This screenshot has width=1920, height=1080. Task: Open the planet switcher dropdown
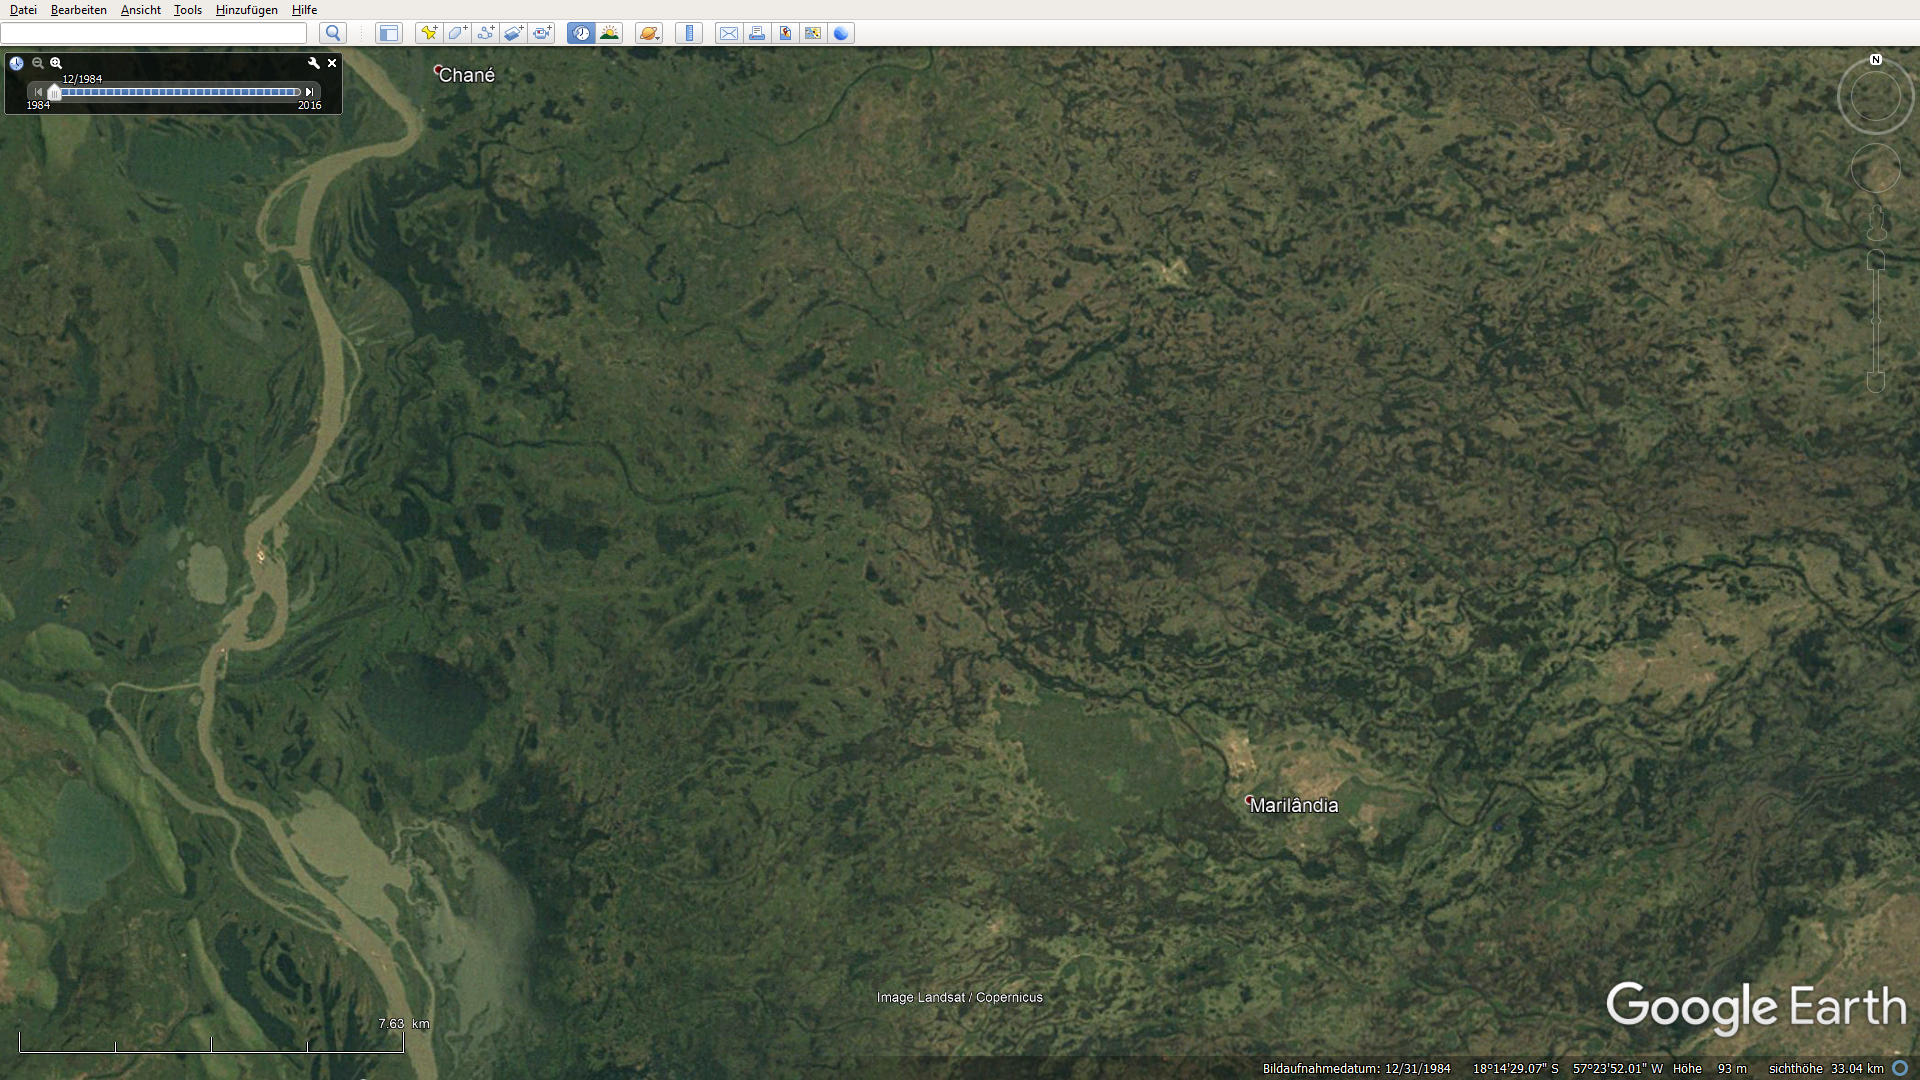coord(649,33)
